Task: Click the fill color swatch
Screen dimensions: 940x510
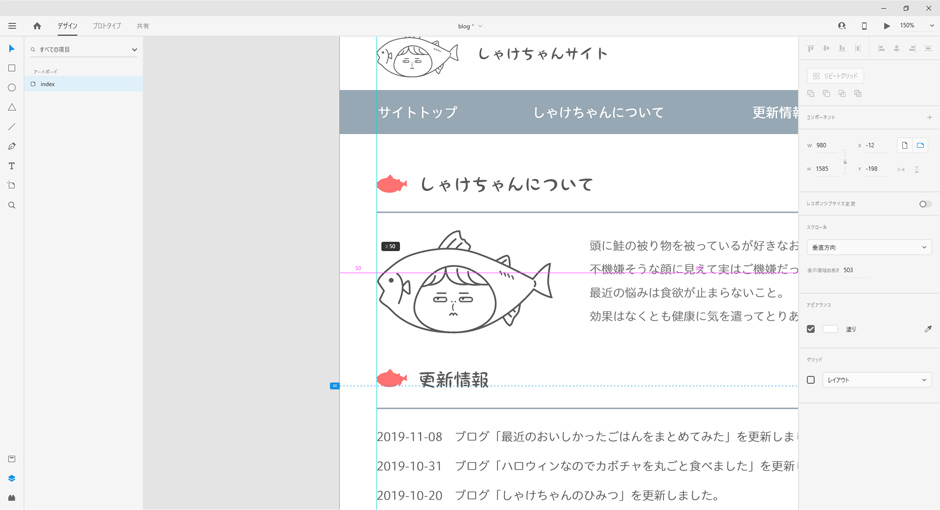Action: click(x=830, y=329)
